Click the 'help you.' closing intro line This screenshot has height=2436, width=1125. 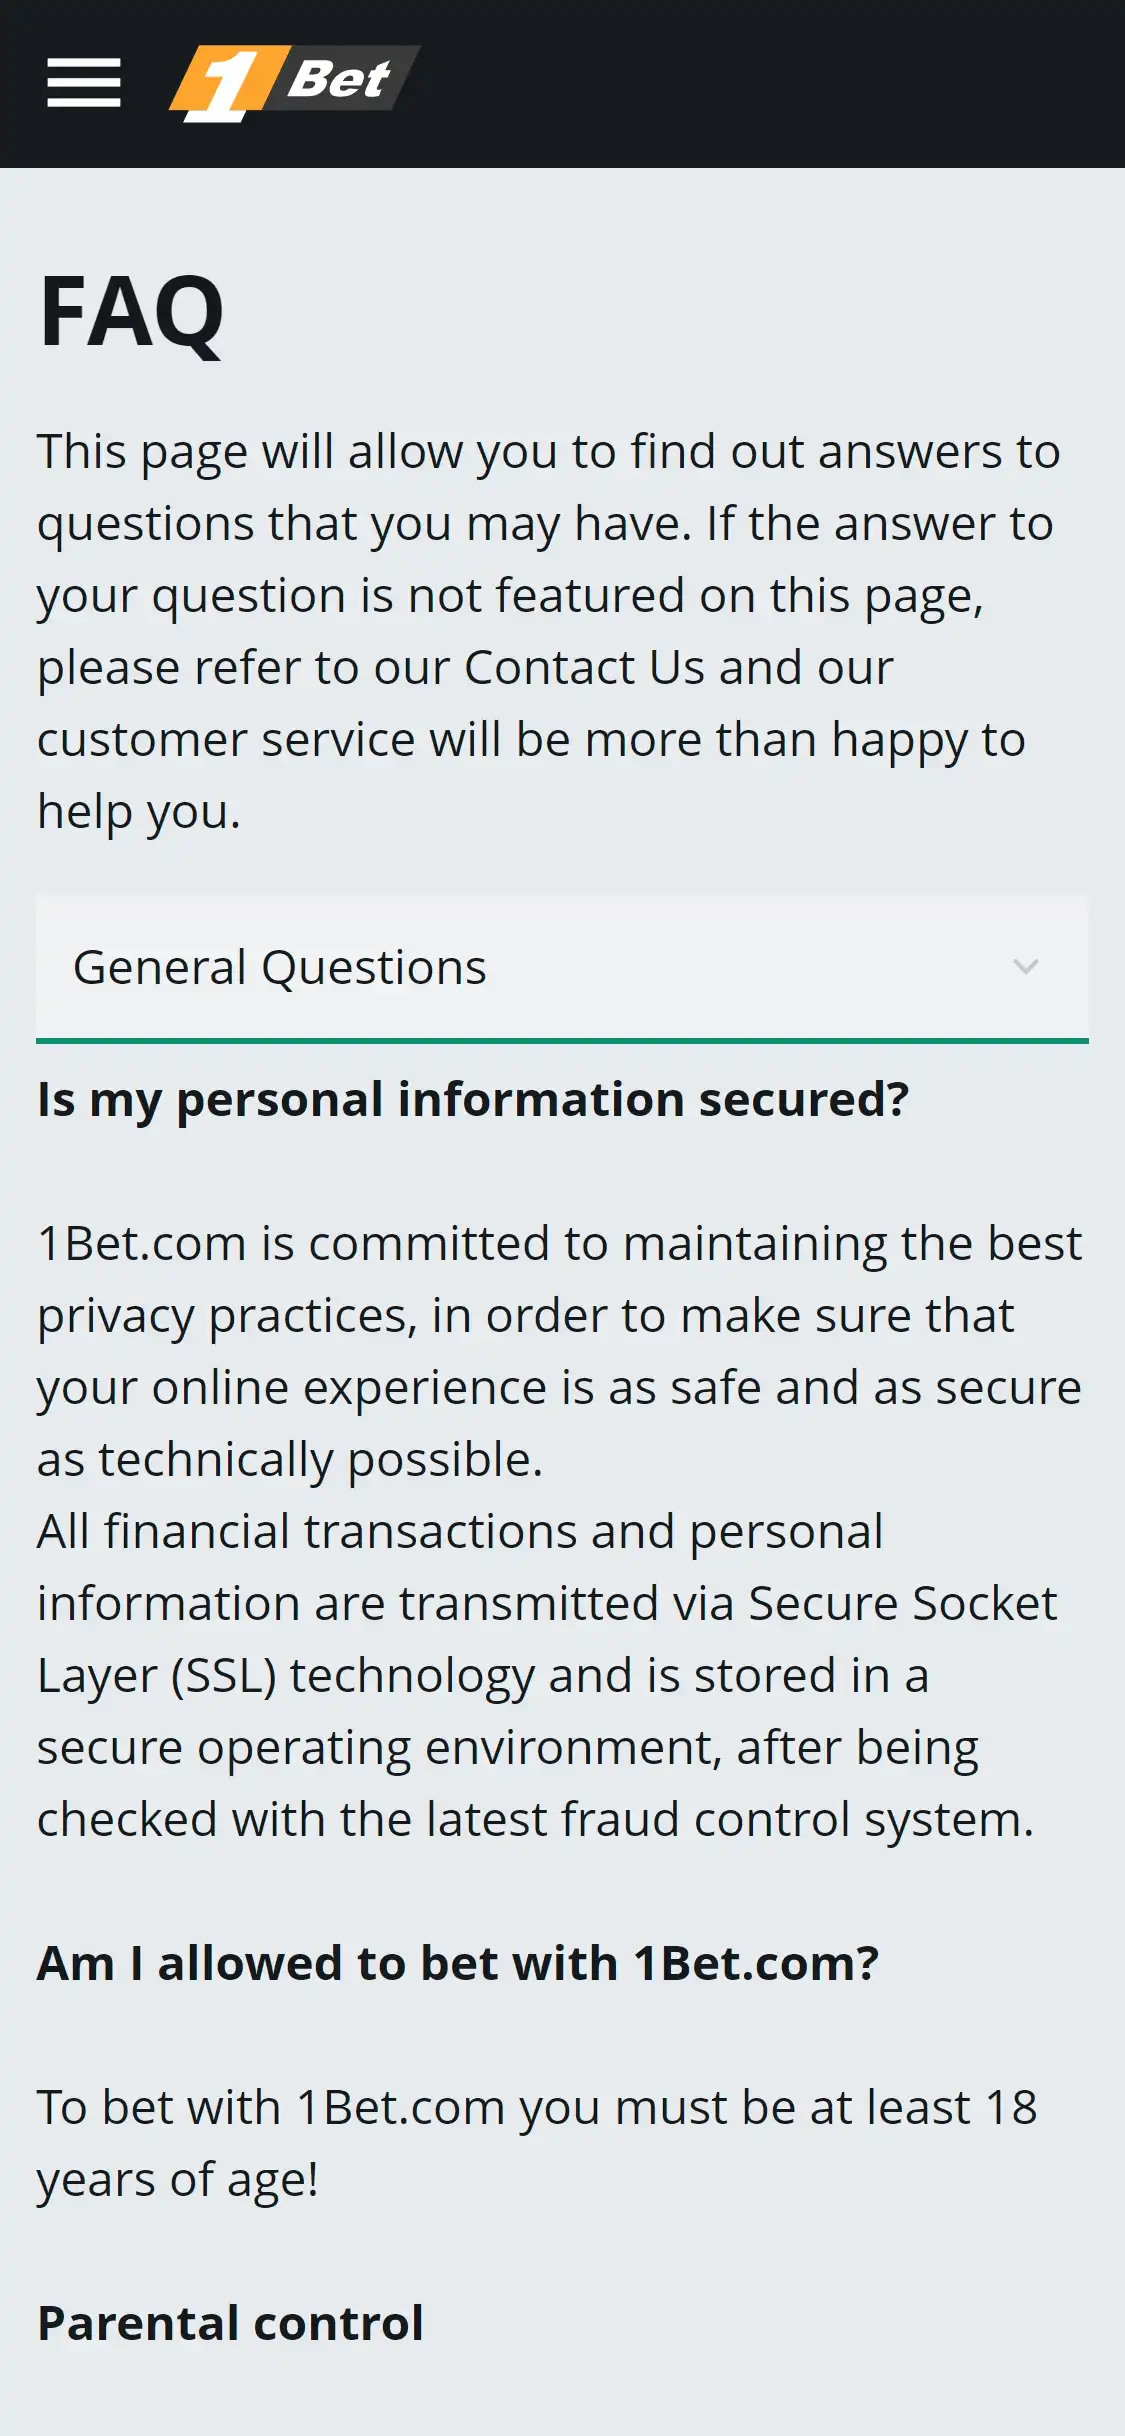(x=139, y=812)
